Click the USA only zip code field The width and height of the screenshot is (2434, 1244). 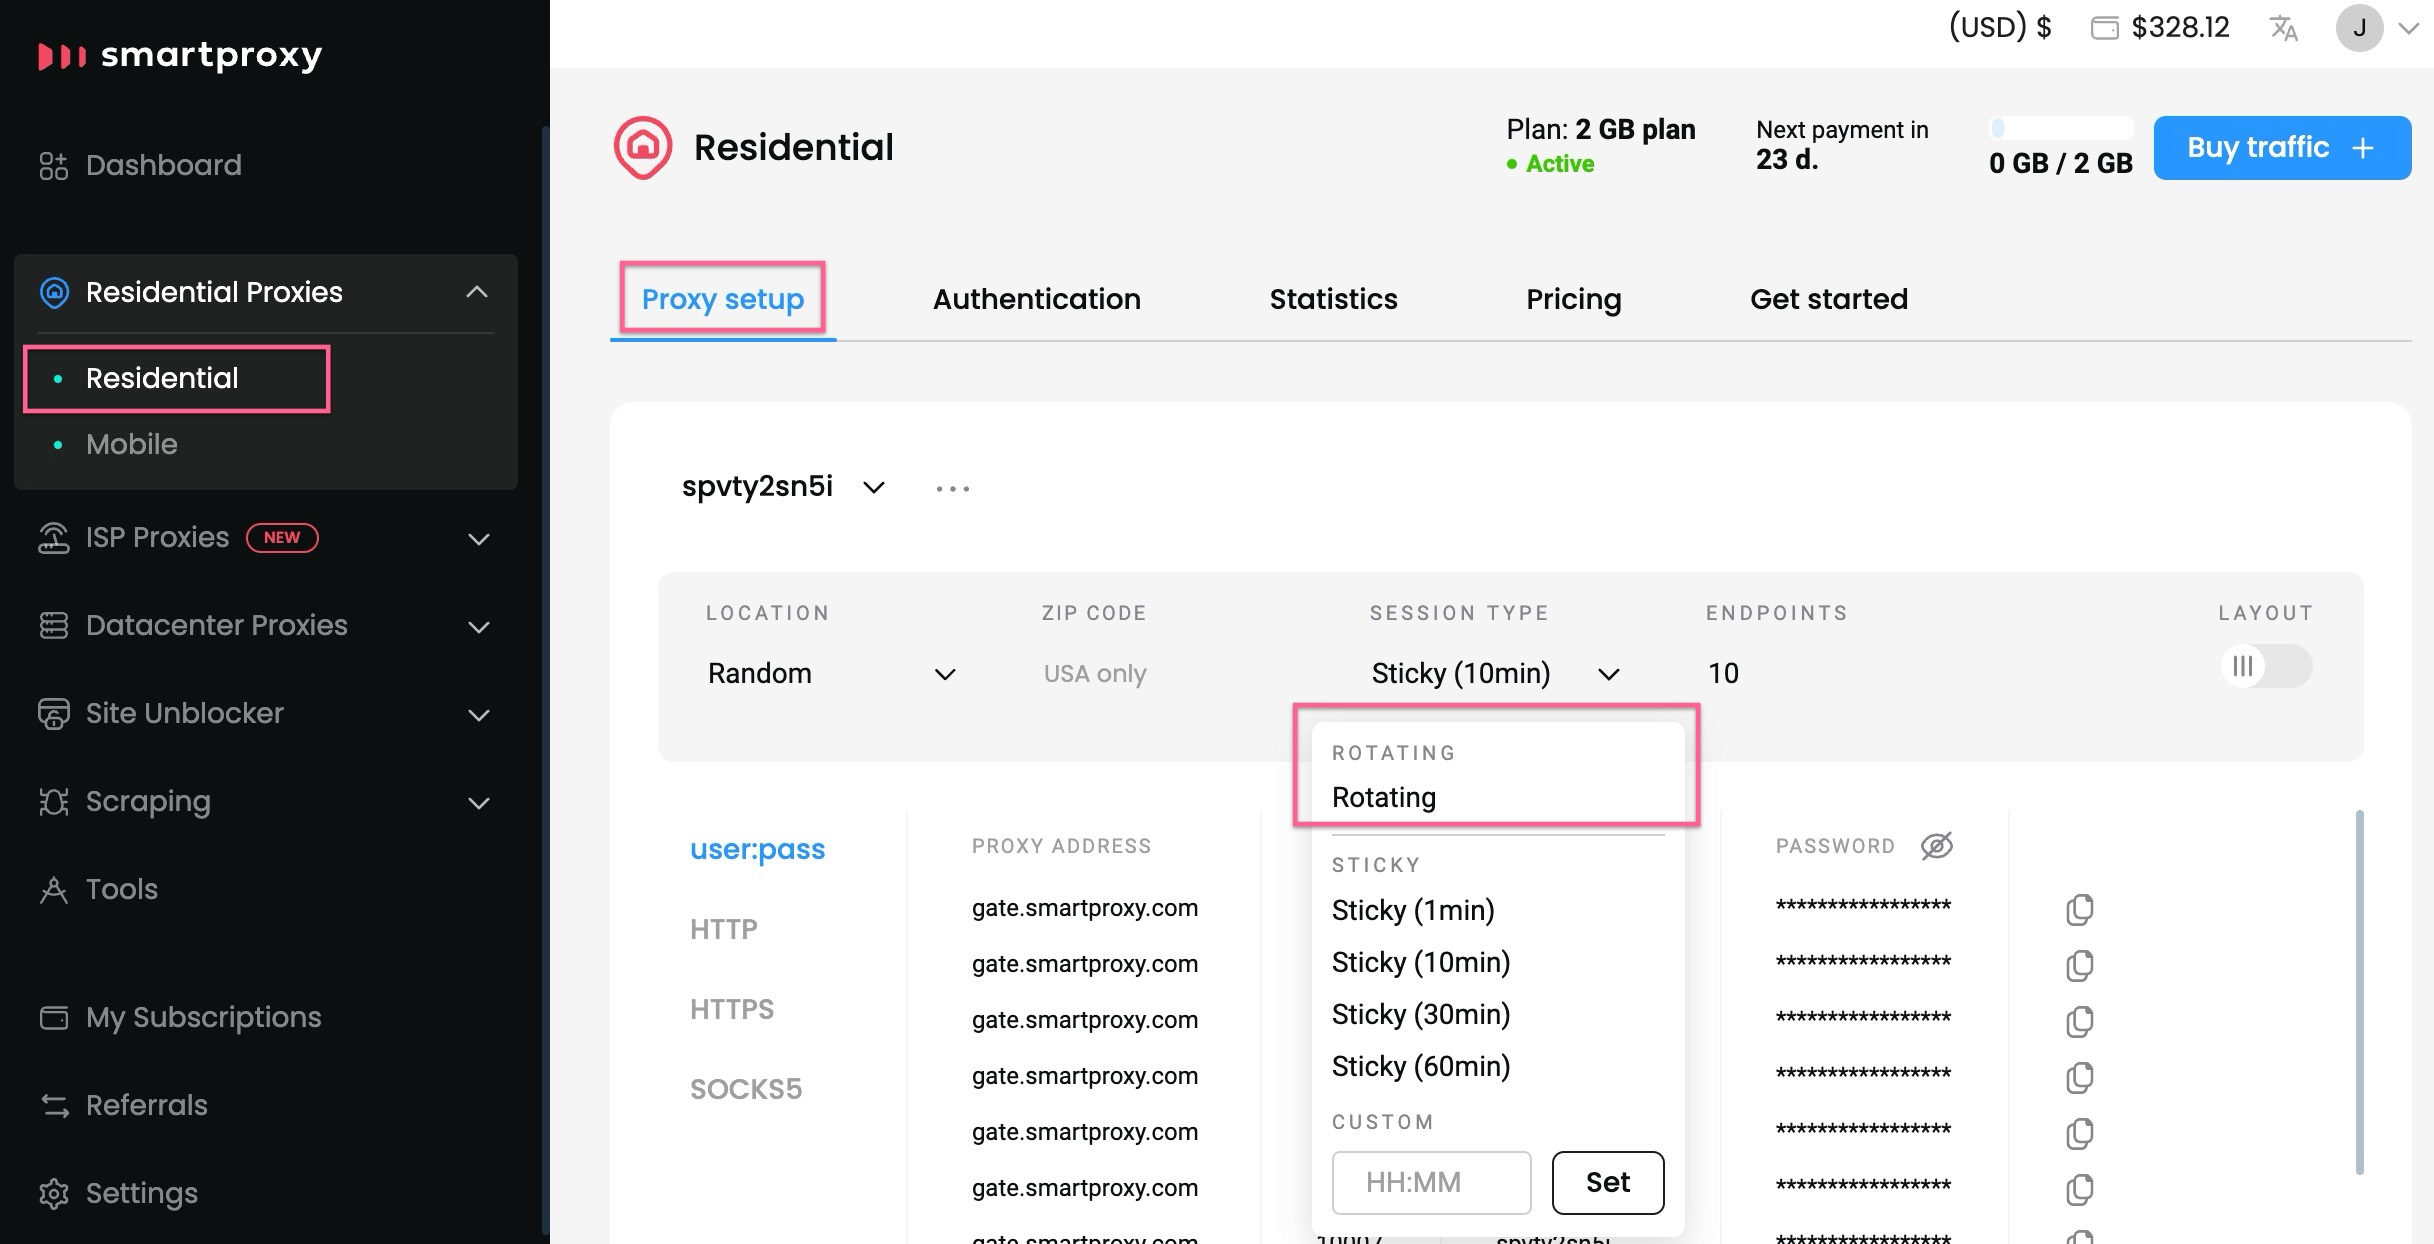(x=1094, y=674)
